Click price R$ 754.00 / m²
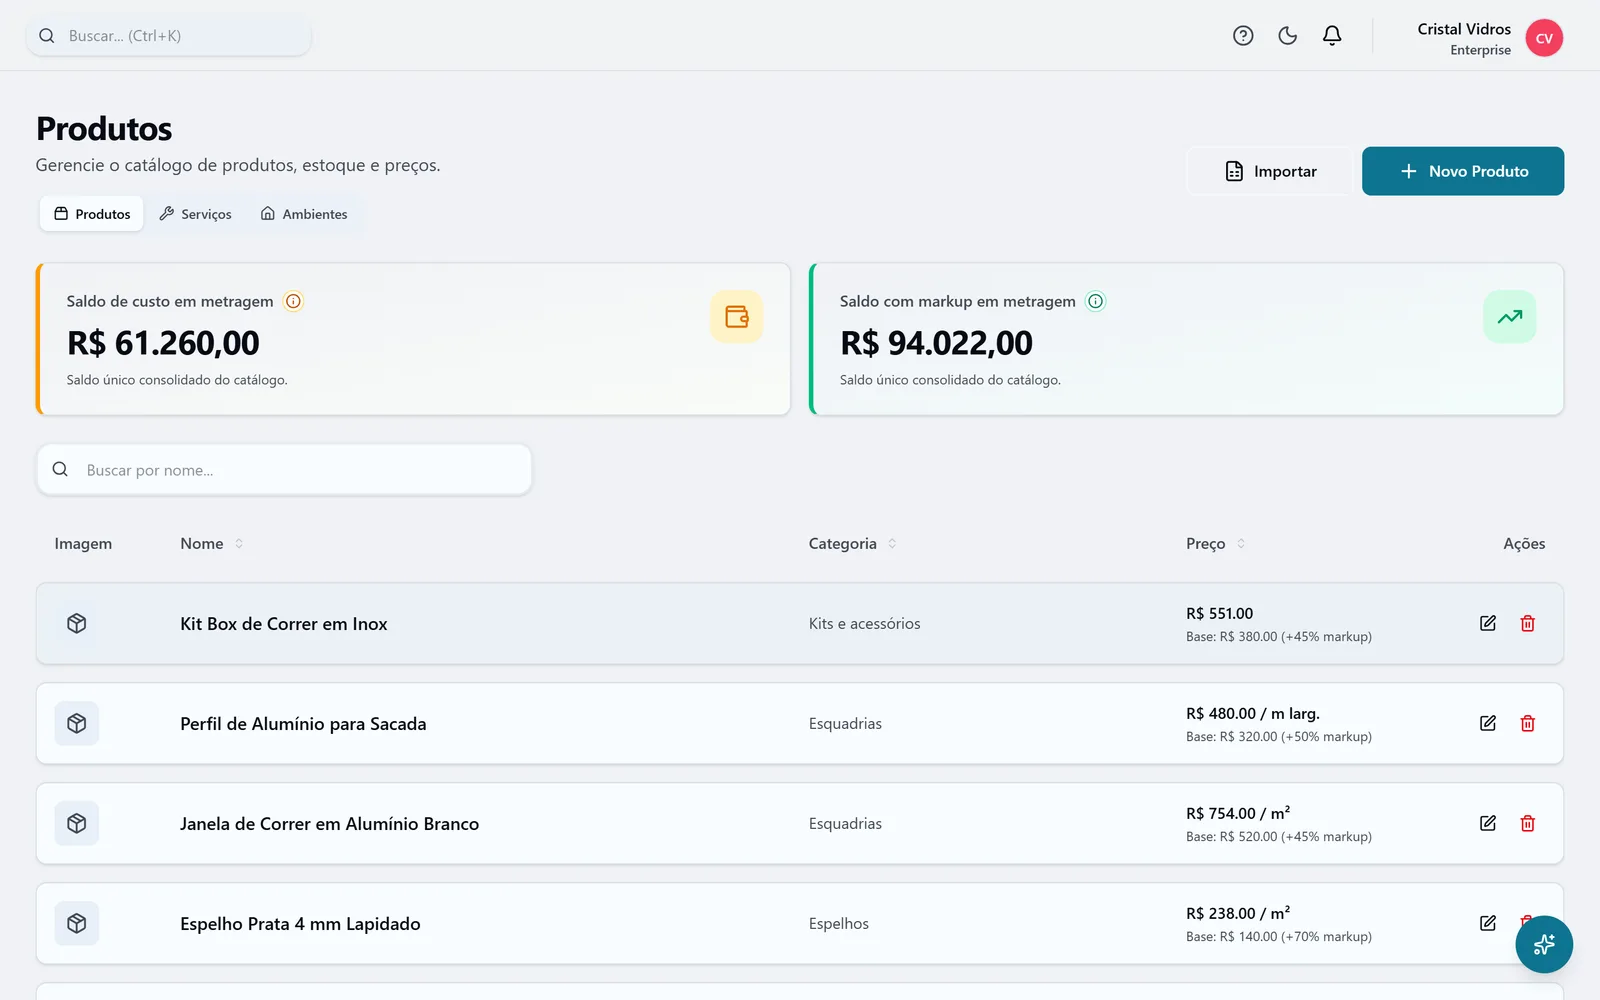1600x1000 pixels. click(x=1238, y=813)
